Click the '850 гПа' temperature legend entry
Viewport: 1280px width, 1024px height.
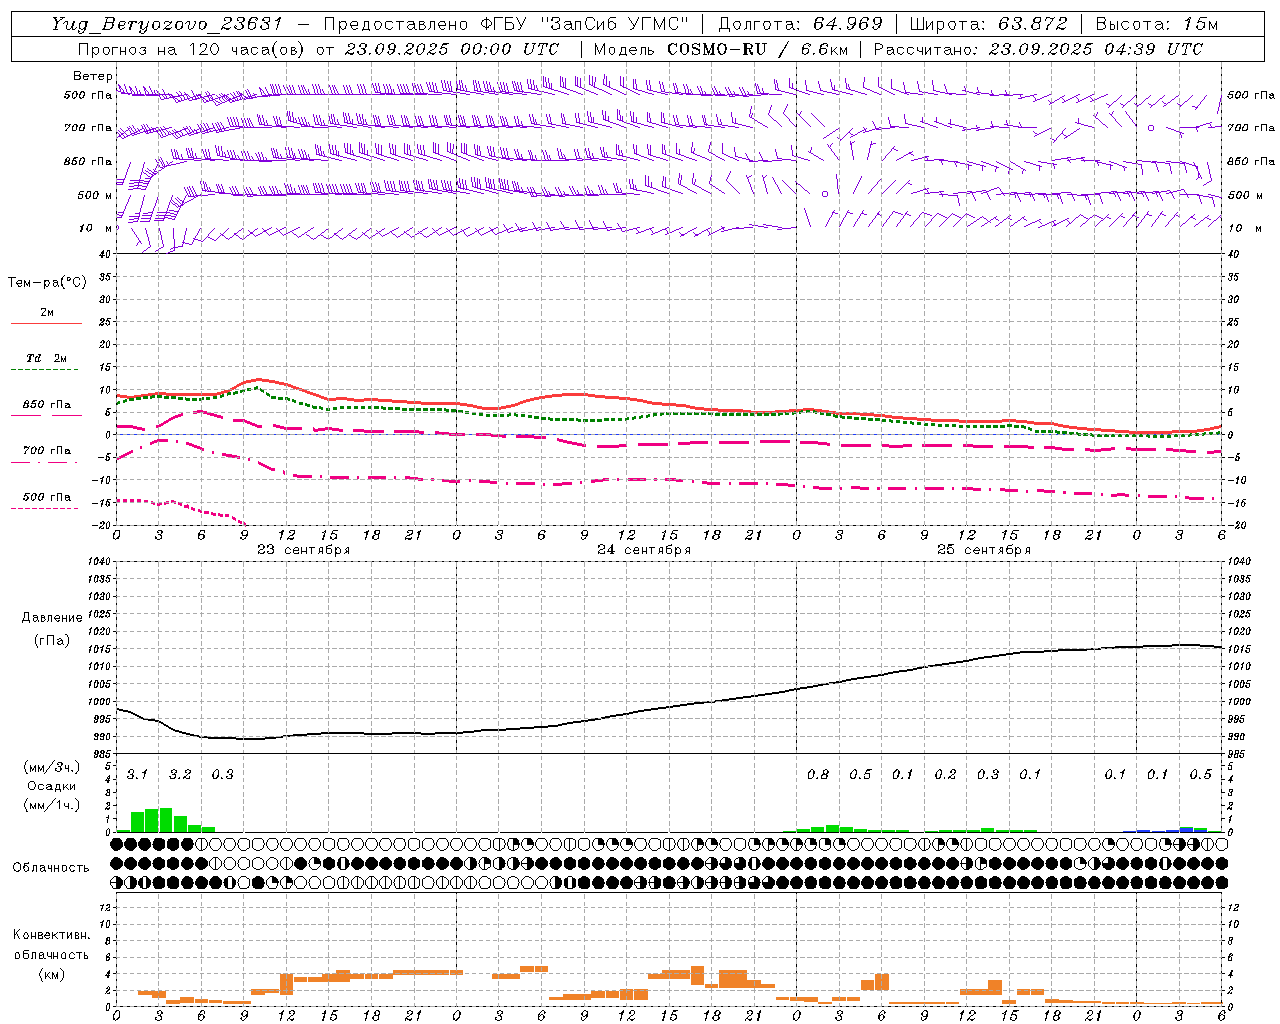tap(46, 405)
